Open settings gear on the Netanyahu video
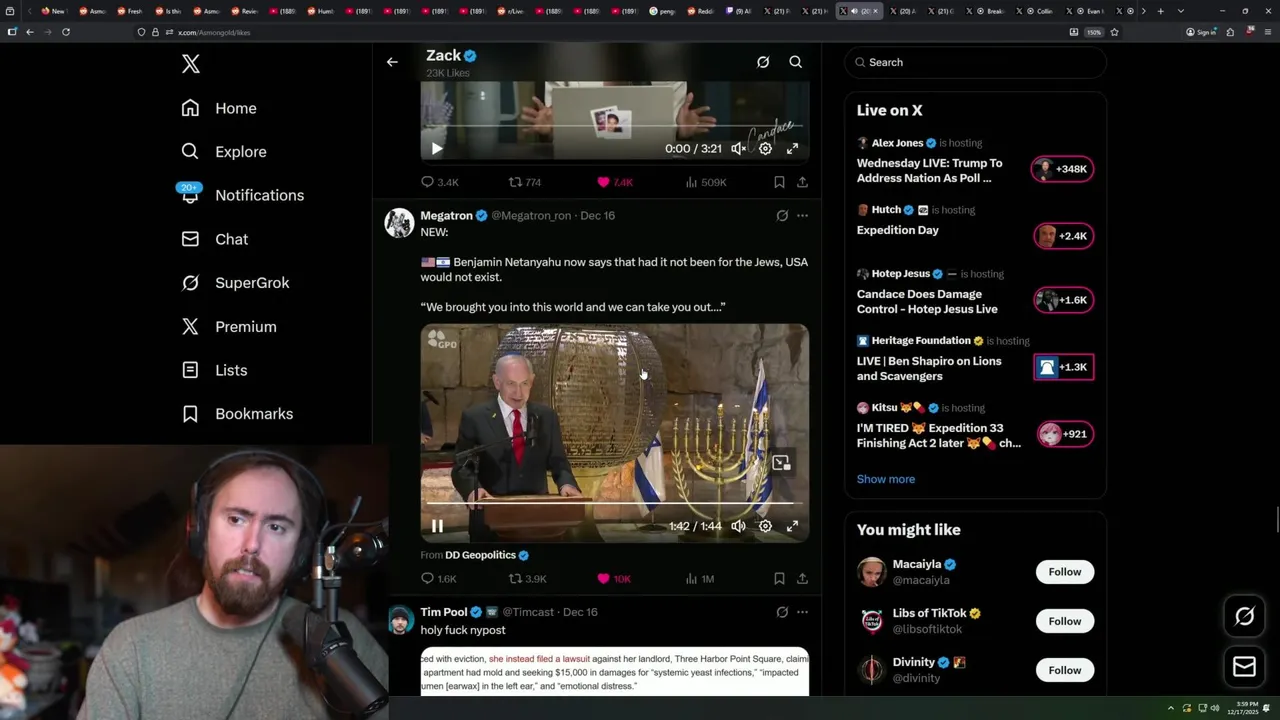This screenshot has height=720, width=1280. point(765,526)
